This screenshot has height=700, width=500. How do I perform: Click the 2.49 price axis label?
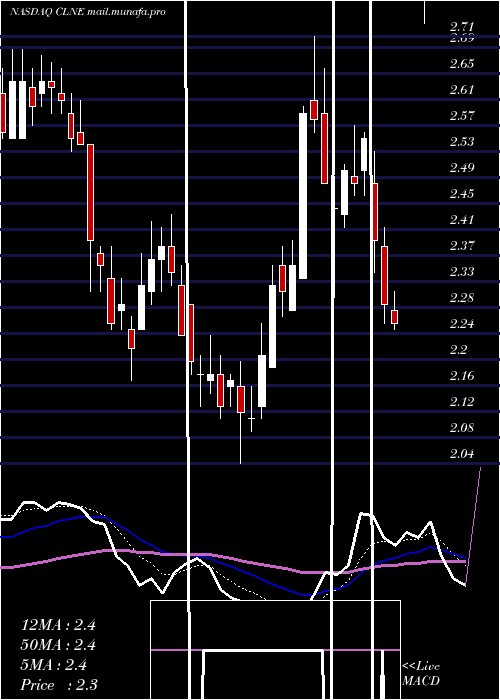[462, 168]
